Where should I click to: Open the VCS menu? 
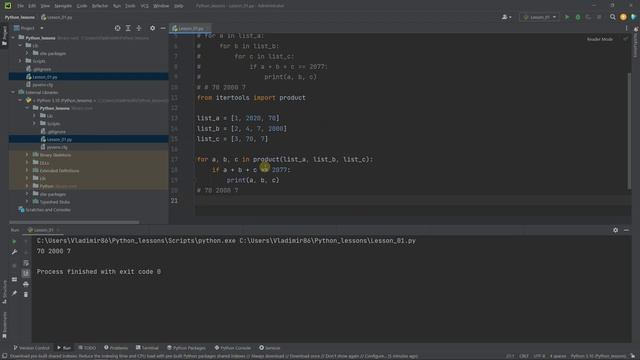point(144,6)
